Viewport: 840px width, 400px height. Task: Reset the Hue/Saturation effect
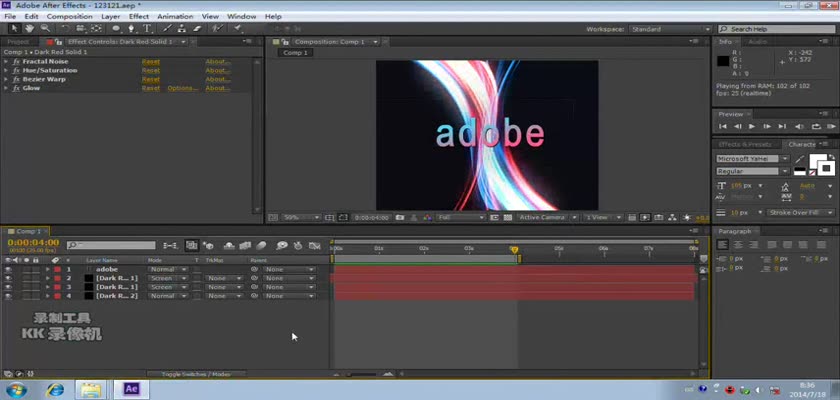150,70
